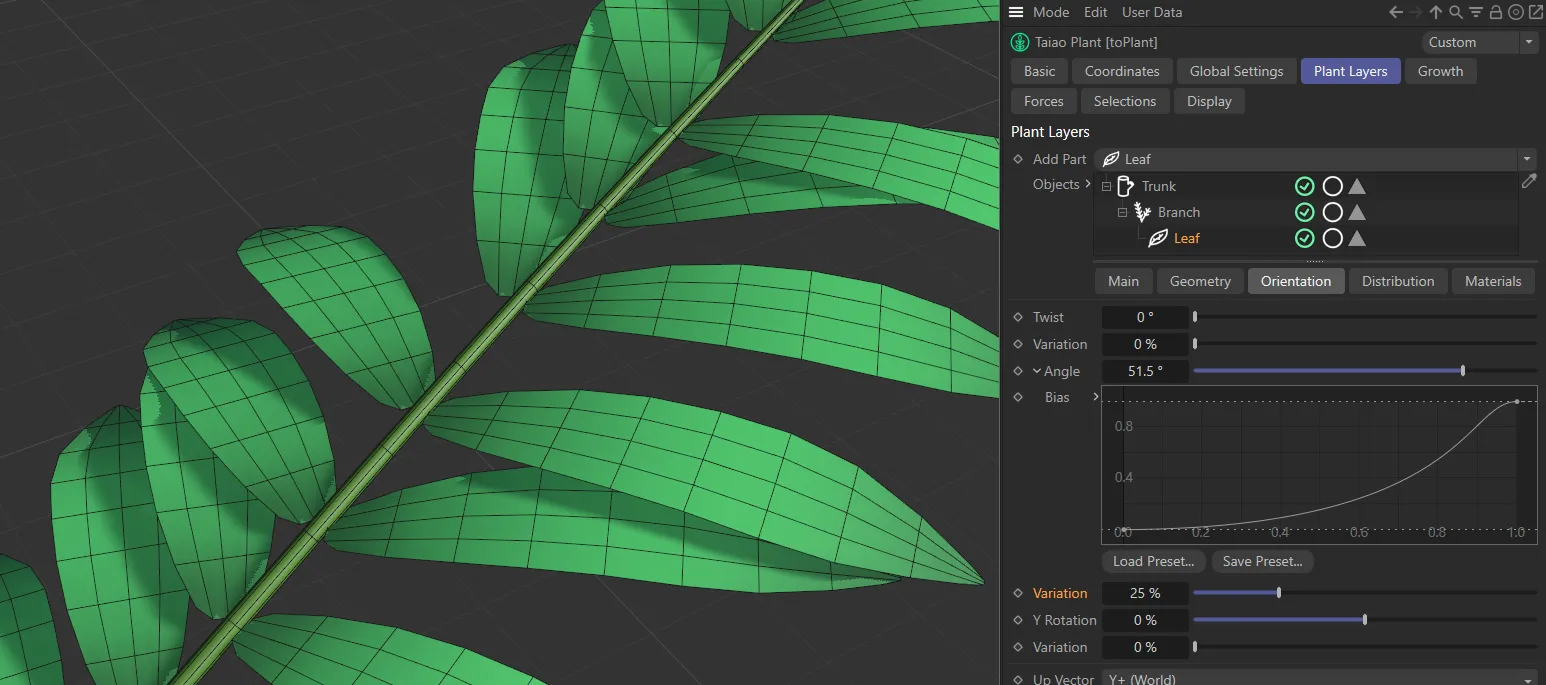Toggle the circle indicator on the Branch layer
The width and height of the screenshot is (1546, 685).
pyautogui.click(x=1332, y=212)
